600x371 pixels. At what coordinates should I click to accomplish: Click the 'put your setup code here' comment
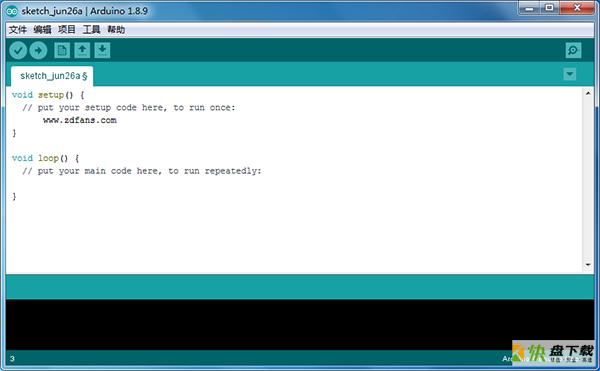point(129,108)
